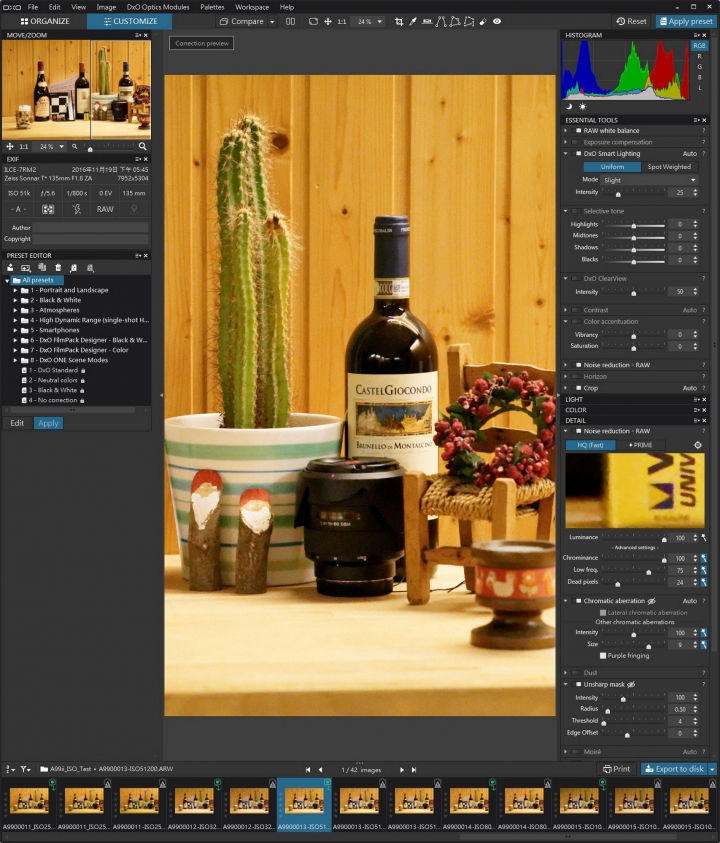Click the Apply preset button

coord(686,22)
